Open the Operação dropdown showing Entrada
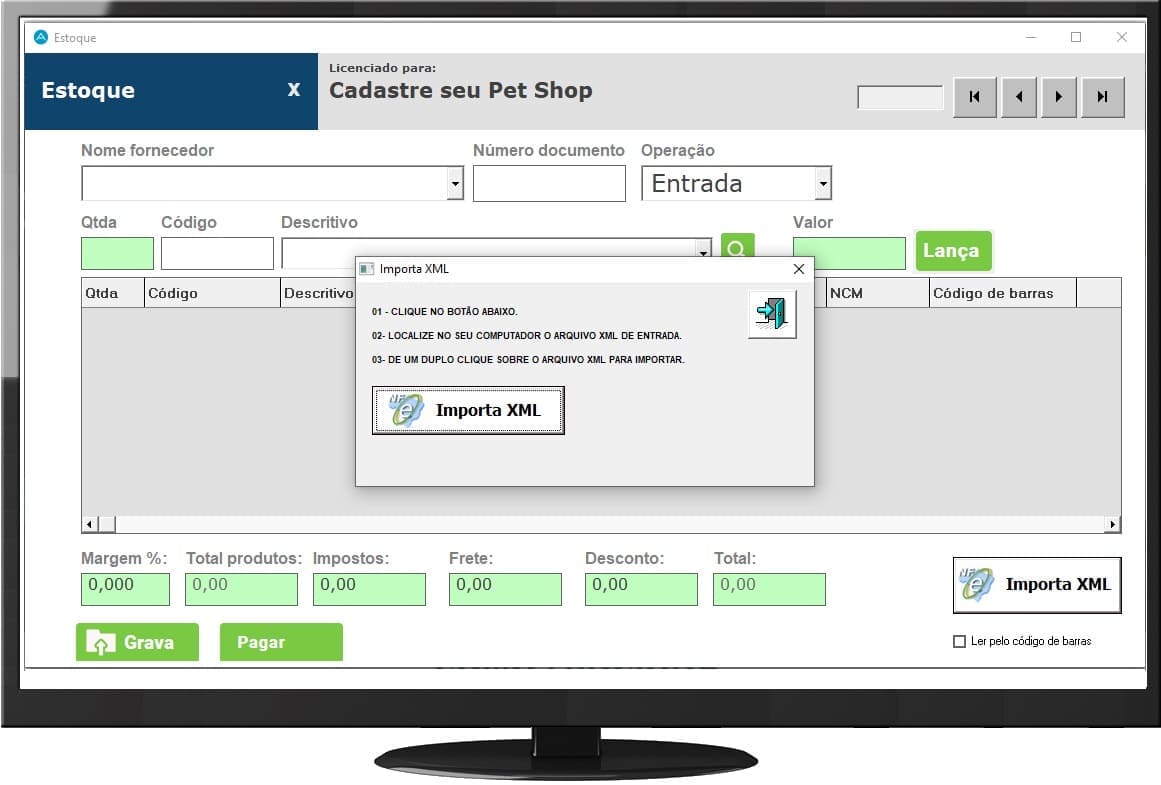Viewport: 1161px width, 785px height. point(823,184)
